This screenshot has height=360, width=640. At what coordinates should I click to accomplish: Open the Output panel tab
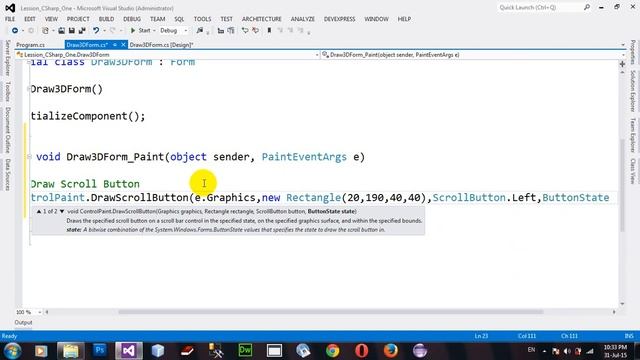23,322
